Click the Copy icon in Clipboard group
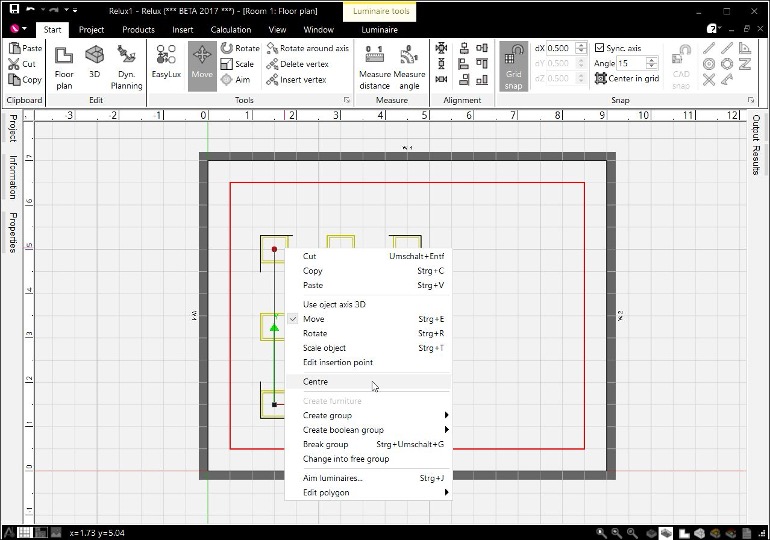 [14, 80]
